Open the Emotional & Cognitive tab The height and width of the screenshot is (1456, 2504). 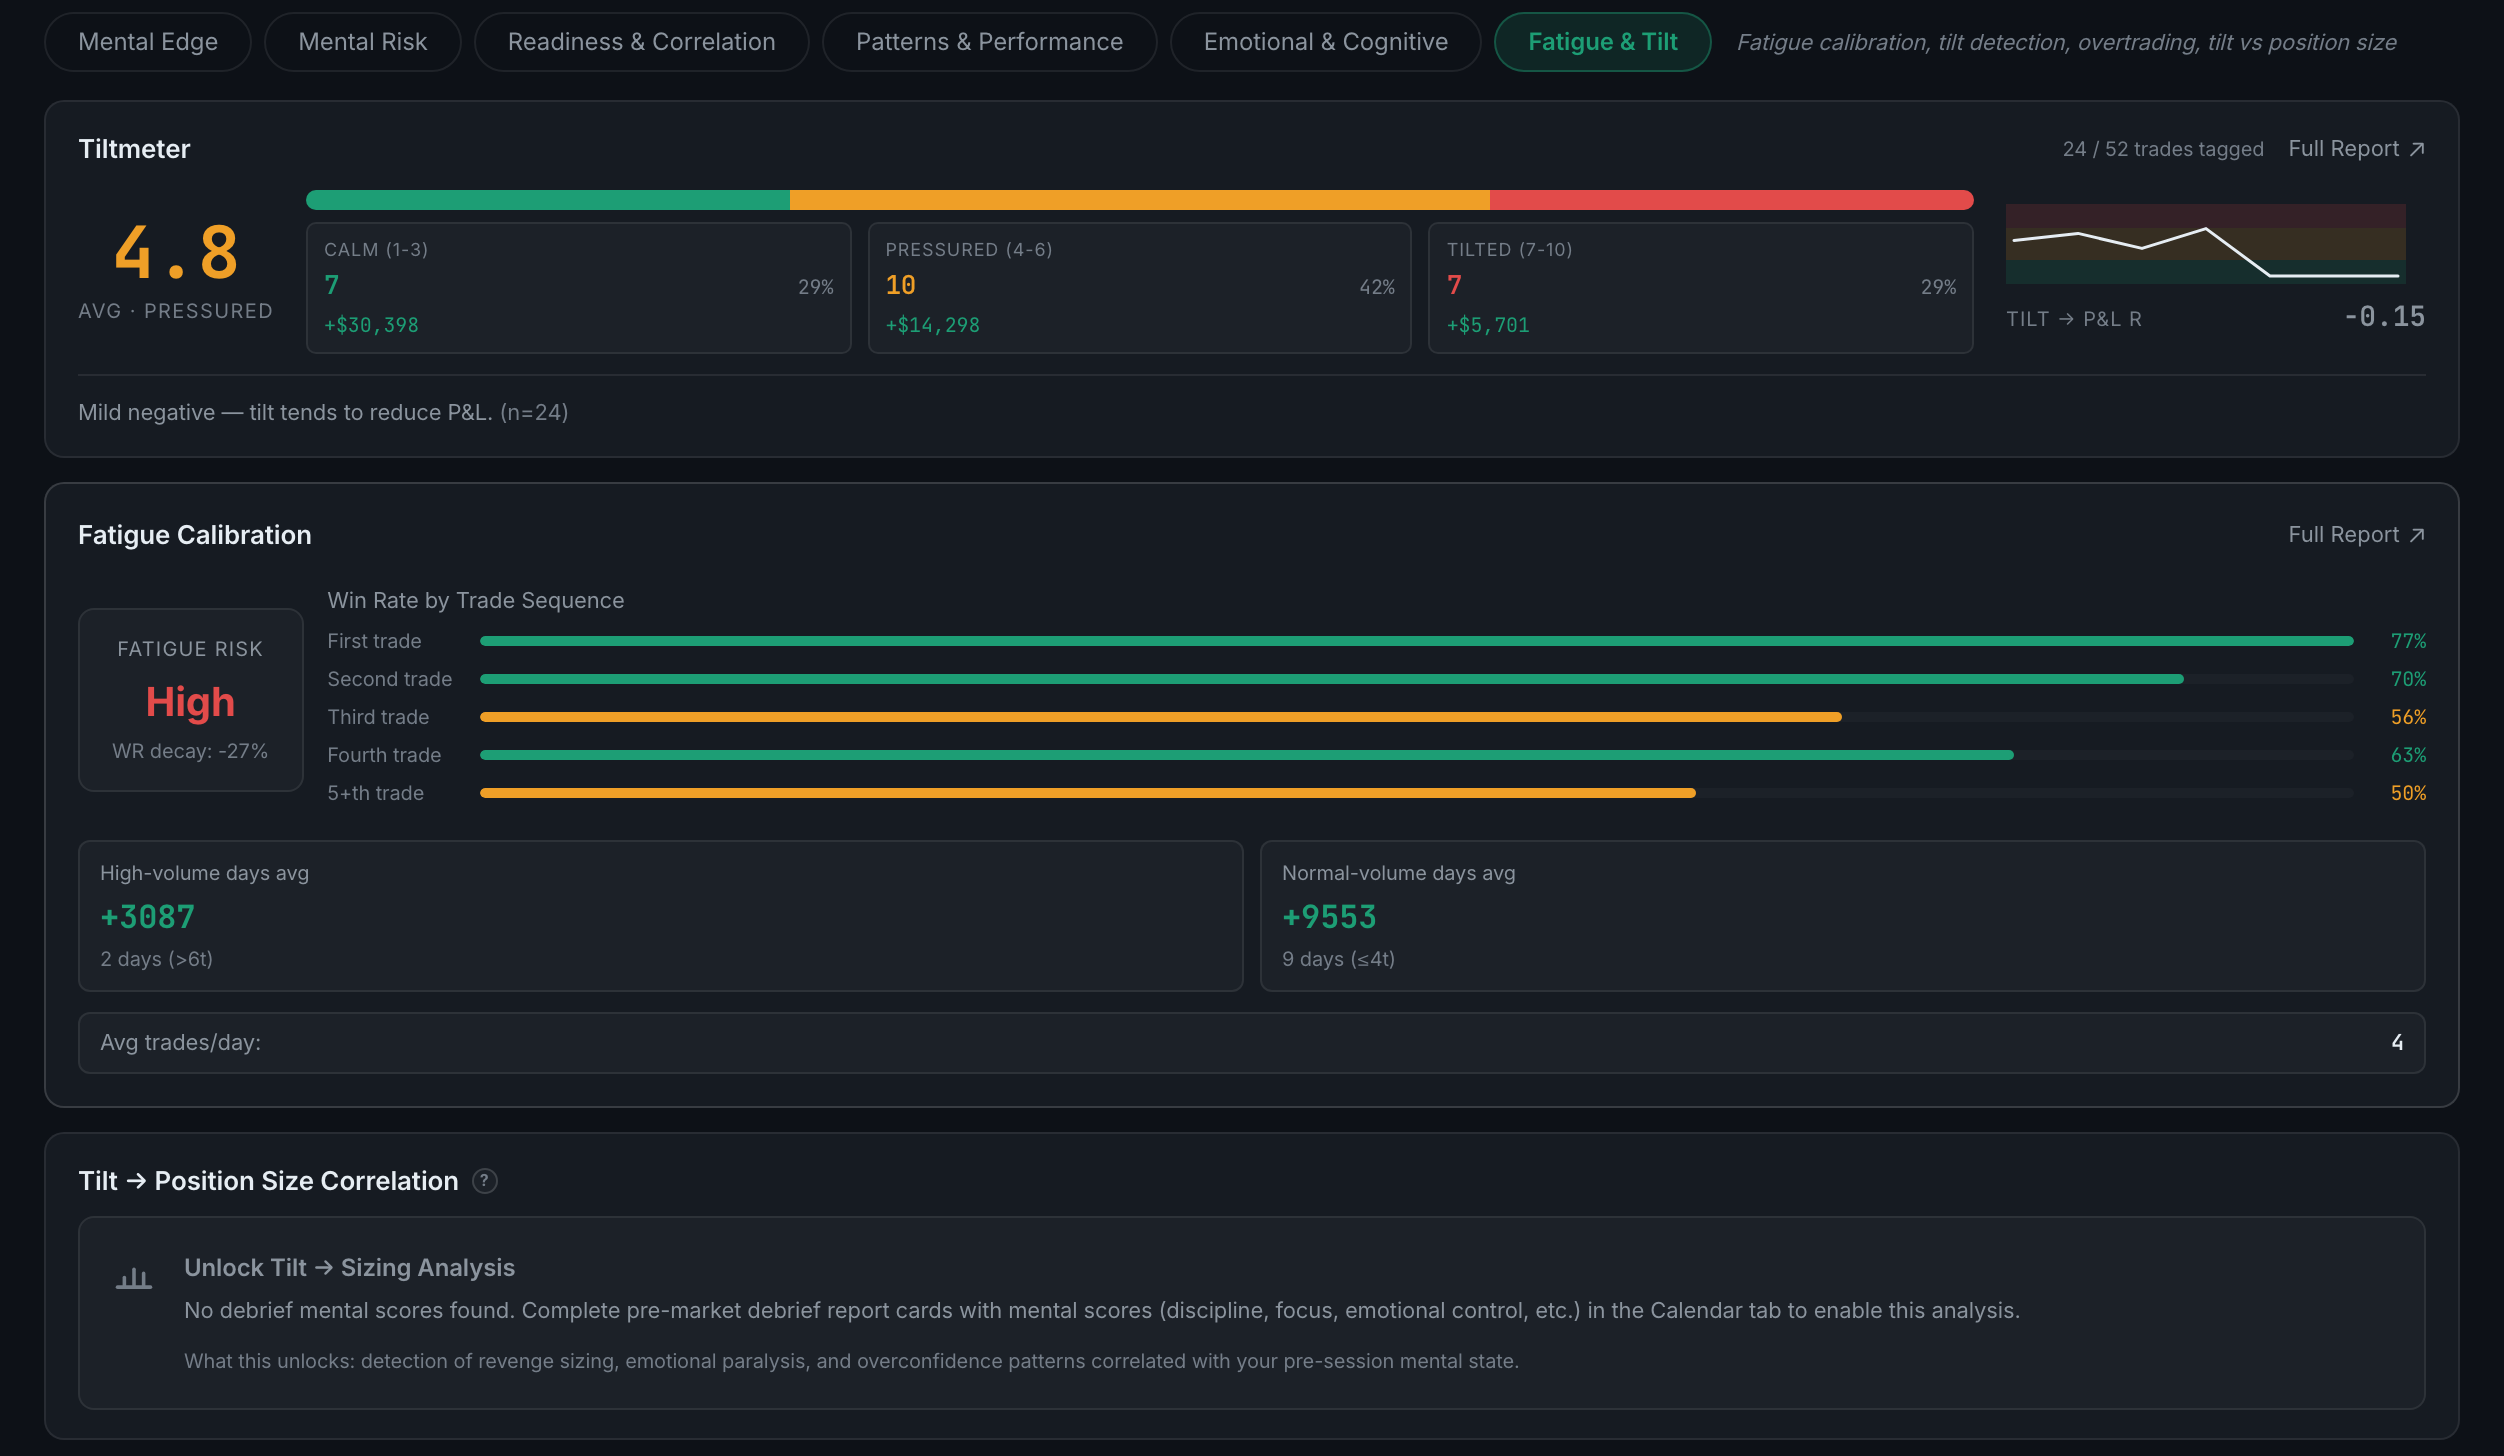click(x=1326, y=42)
